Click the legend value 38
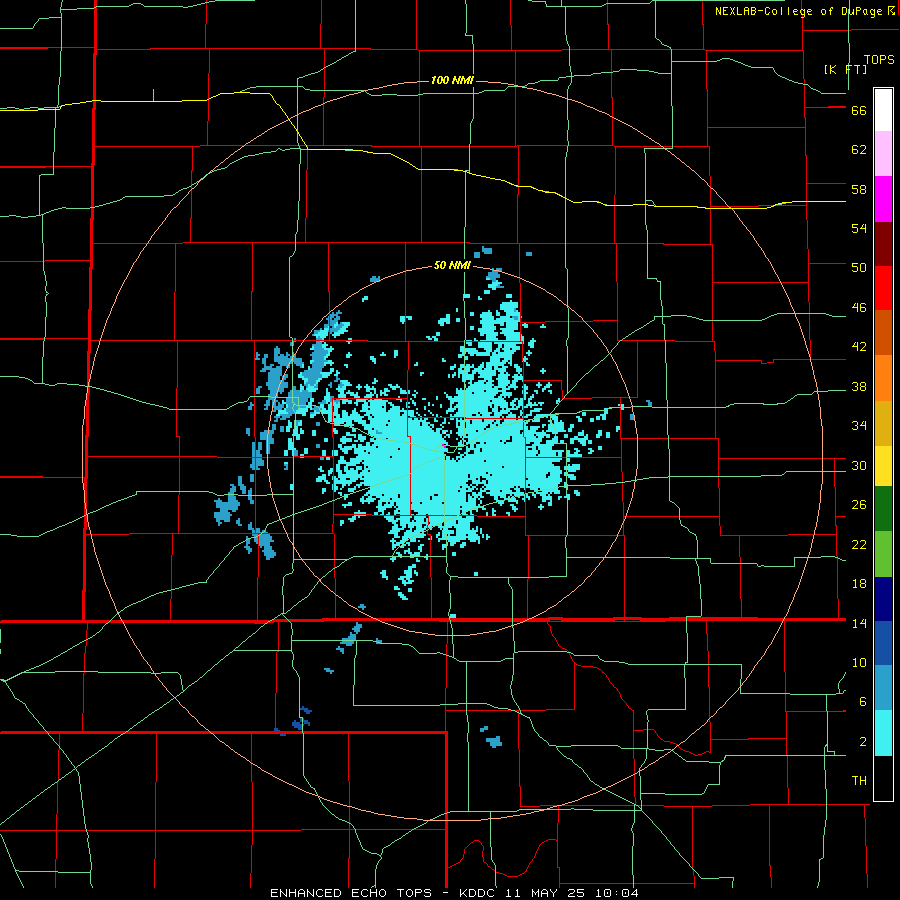Screen dimensions: 900x900 coord(859,386)
